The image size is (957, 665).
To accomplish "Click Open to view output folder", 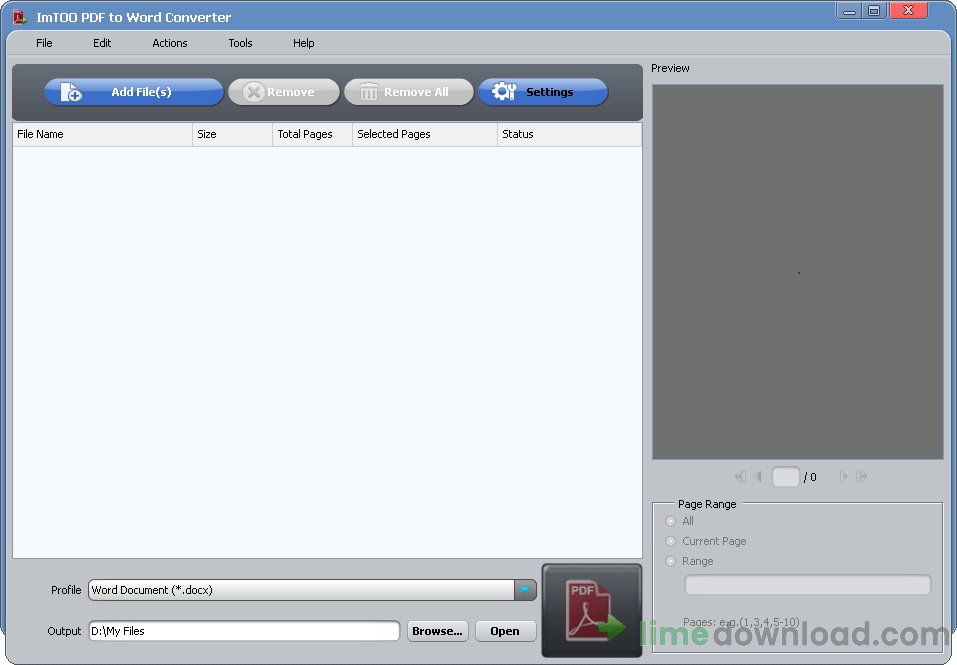I will (505, 631).
